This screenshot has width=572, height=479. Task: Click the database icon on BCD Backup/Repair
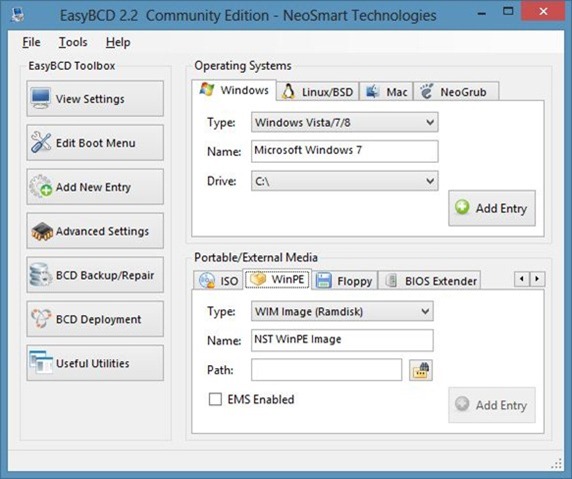(40, 274)
